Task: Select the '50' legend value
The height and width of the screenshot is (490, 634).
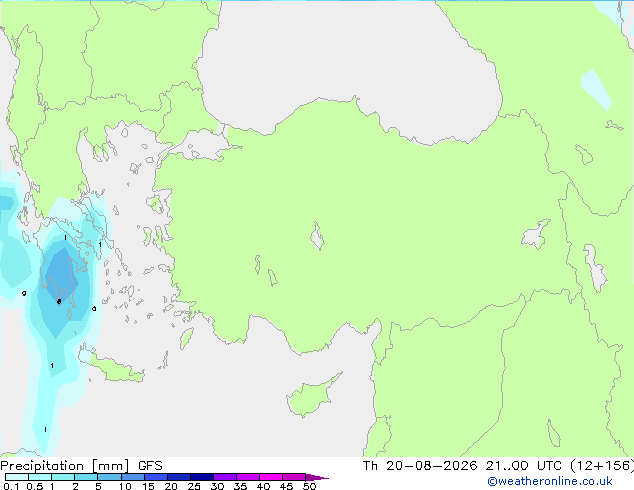Action: pyautogui.click(x=309, y=486)
